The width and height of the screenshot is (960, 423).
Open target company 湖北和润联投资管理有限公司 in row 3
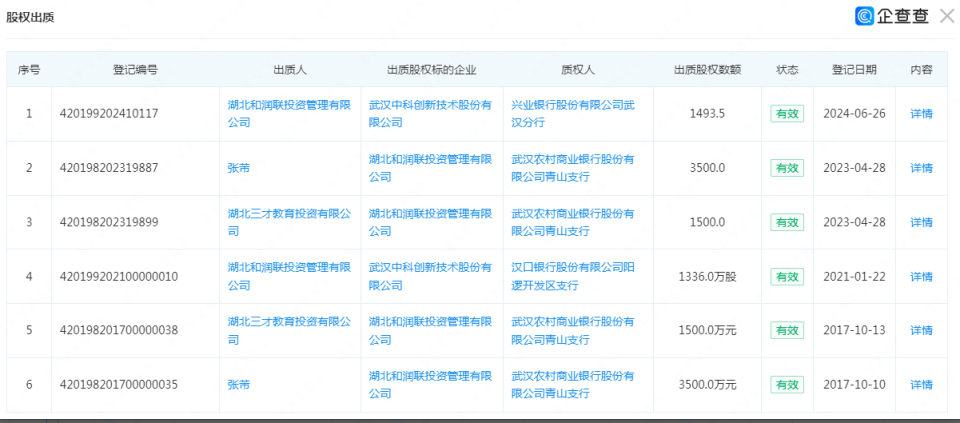pos(430,222)
